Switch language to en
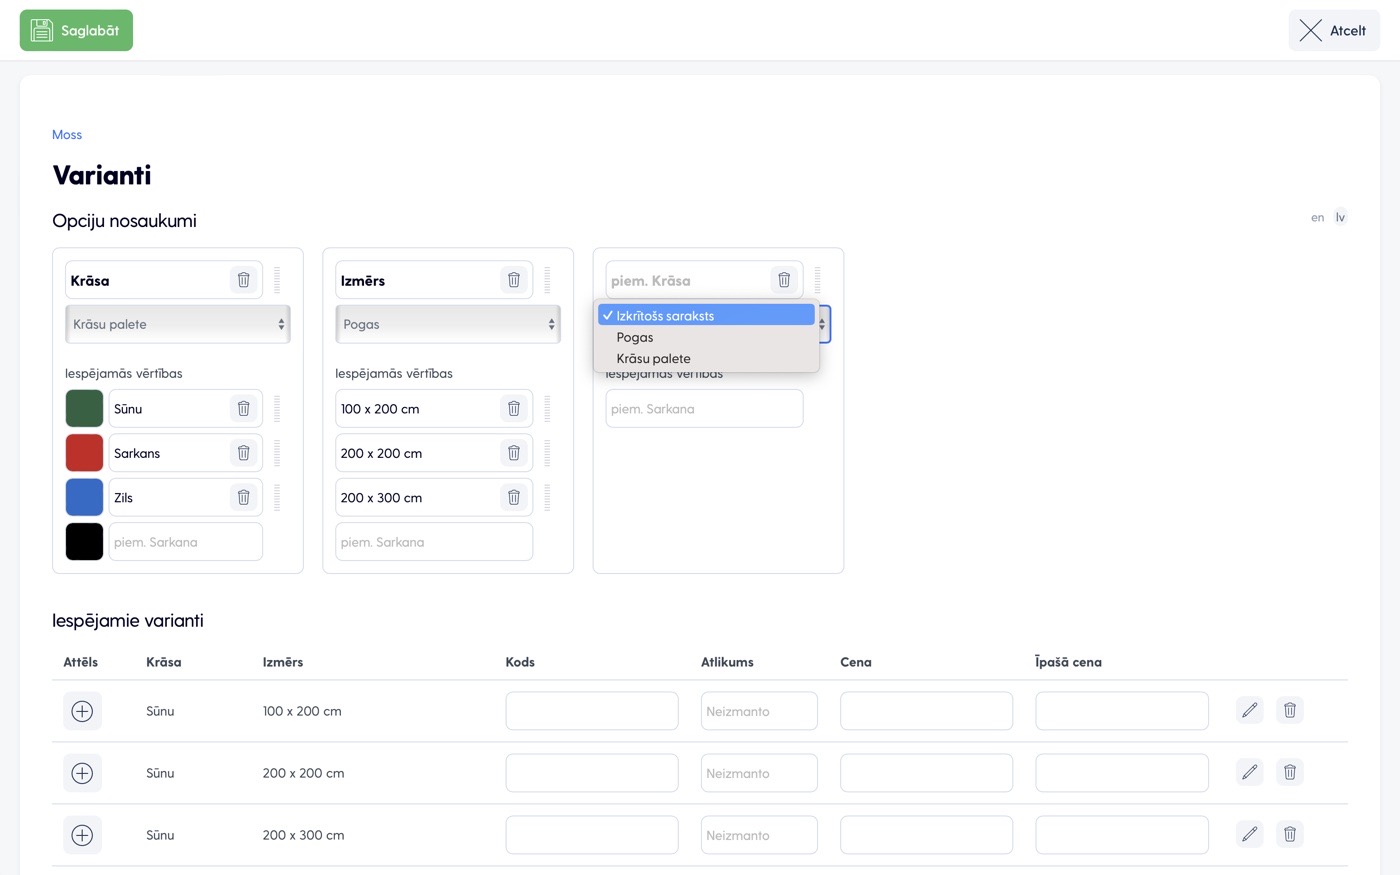Viewport: 1400px width, 875px height. pyautogui.click(x=1318, y=217)
